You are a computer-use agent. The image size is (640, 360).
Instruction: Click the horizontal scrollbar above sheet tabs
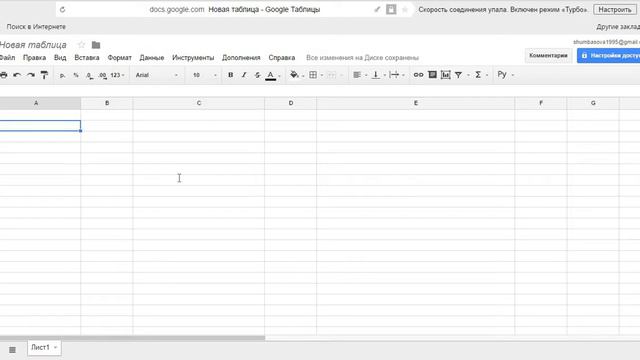(x=132, y=338)
